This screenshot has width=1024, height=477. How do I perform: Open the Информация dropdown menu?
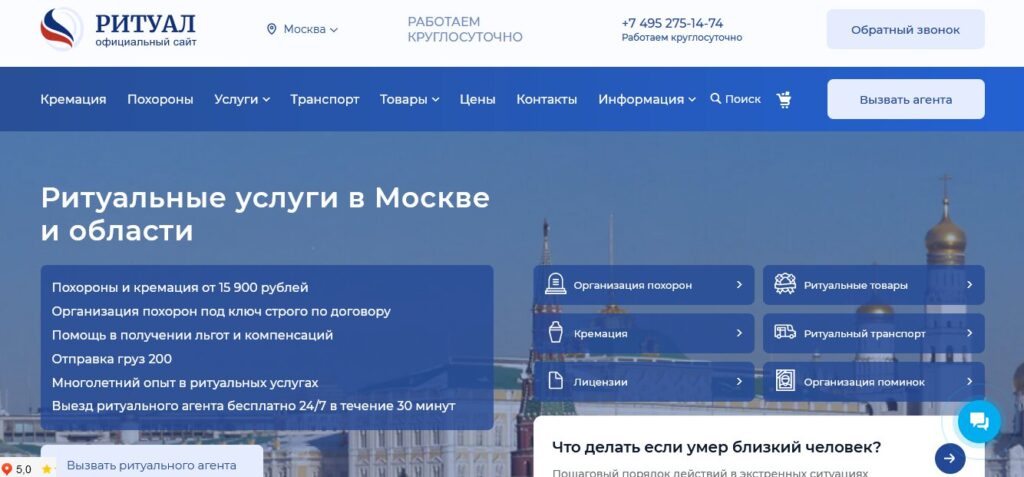pyautogui.click(x=647, y=99)
